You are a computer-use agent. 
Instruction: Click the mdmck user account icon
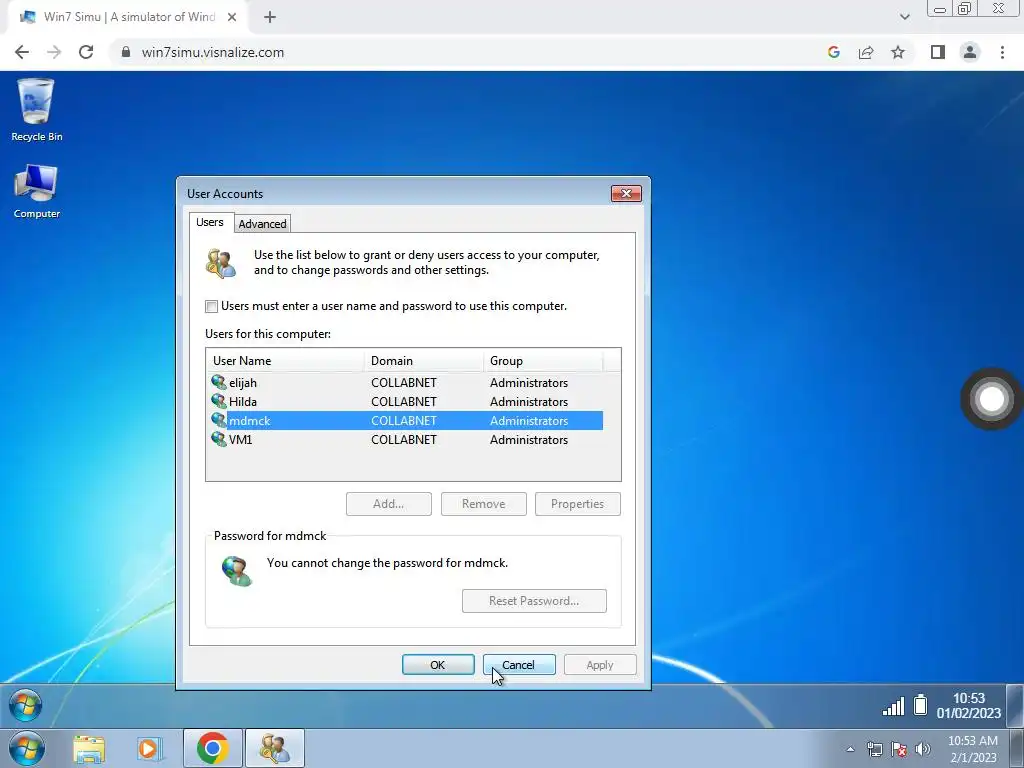tap(219, 420)
